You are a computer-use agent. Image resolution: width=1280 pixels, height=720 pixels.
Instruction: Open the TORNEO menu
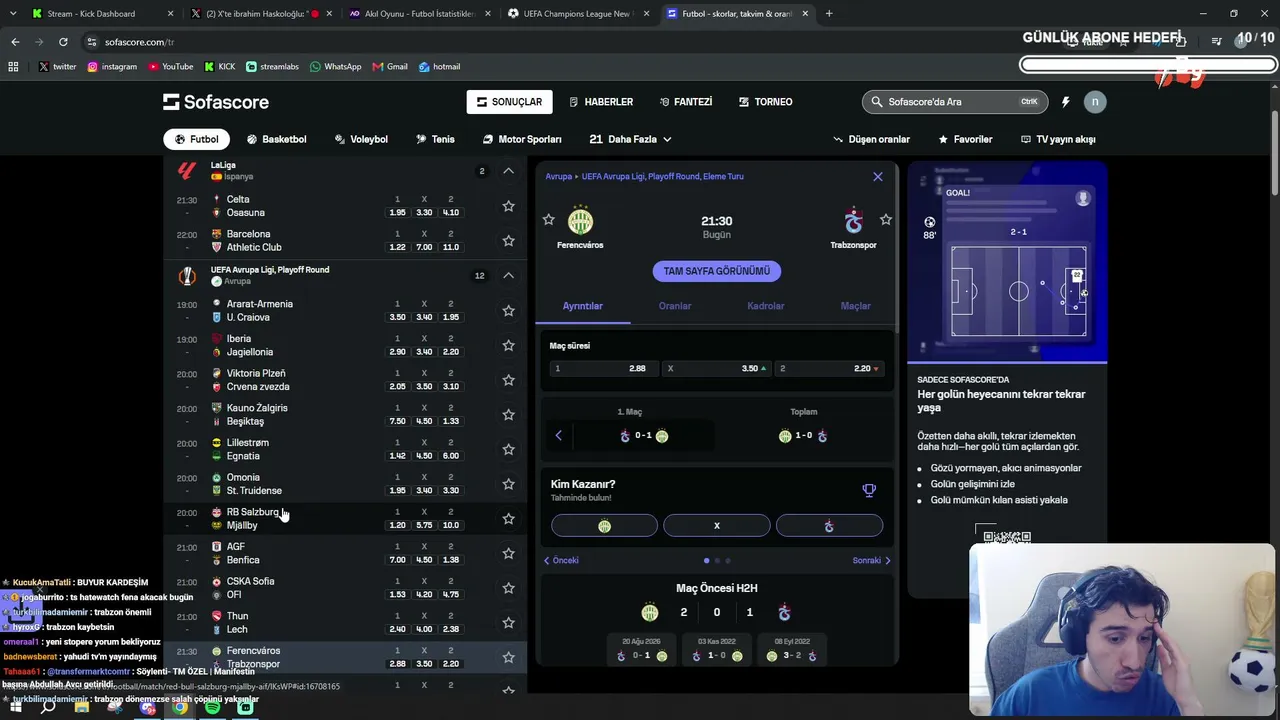point(765,102)
